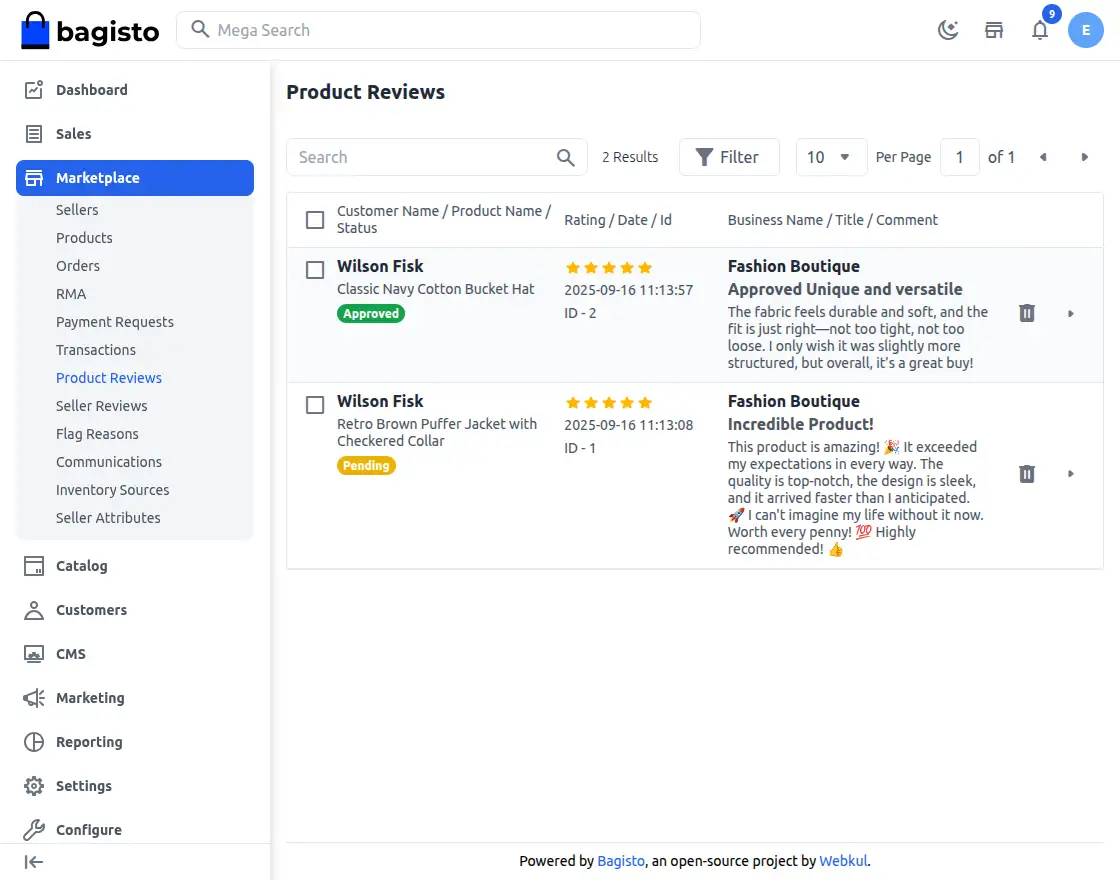Toggle dark mode with the moon icon

click(x=947, y=30)
